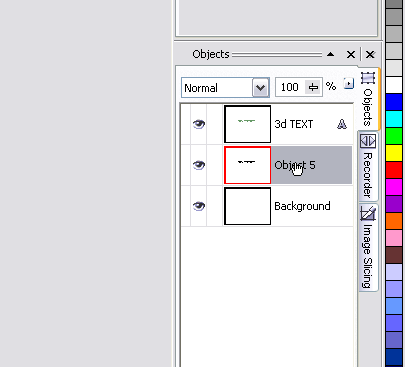Click the Image Slicing icon on the tab
405x367 pixels.
pos(368,213)
